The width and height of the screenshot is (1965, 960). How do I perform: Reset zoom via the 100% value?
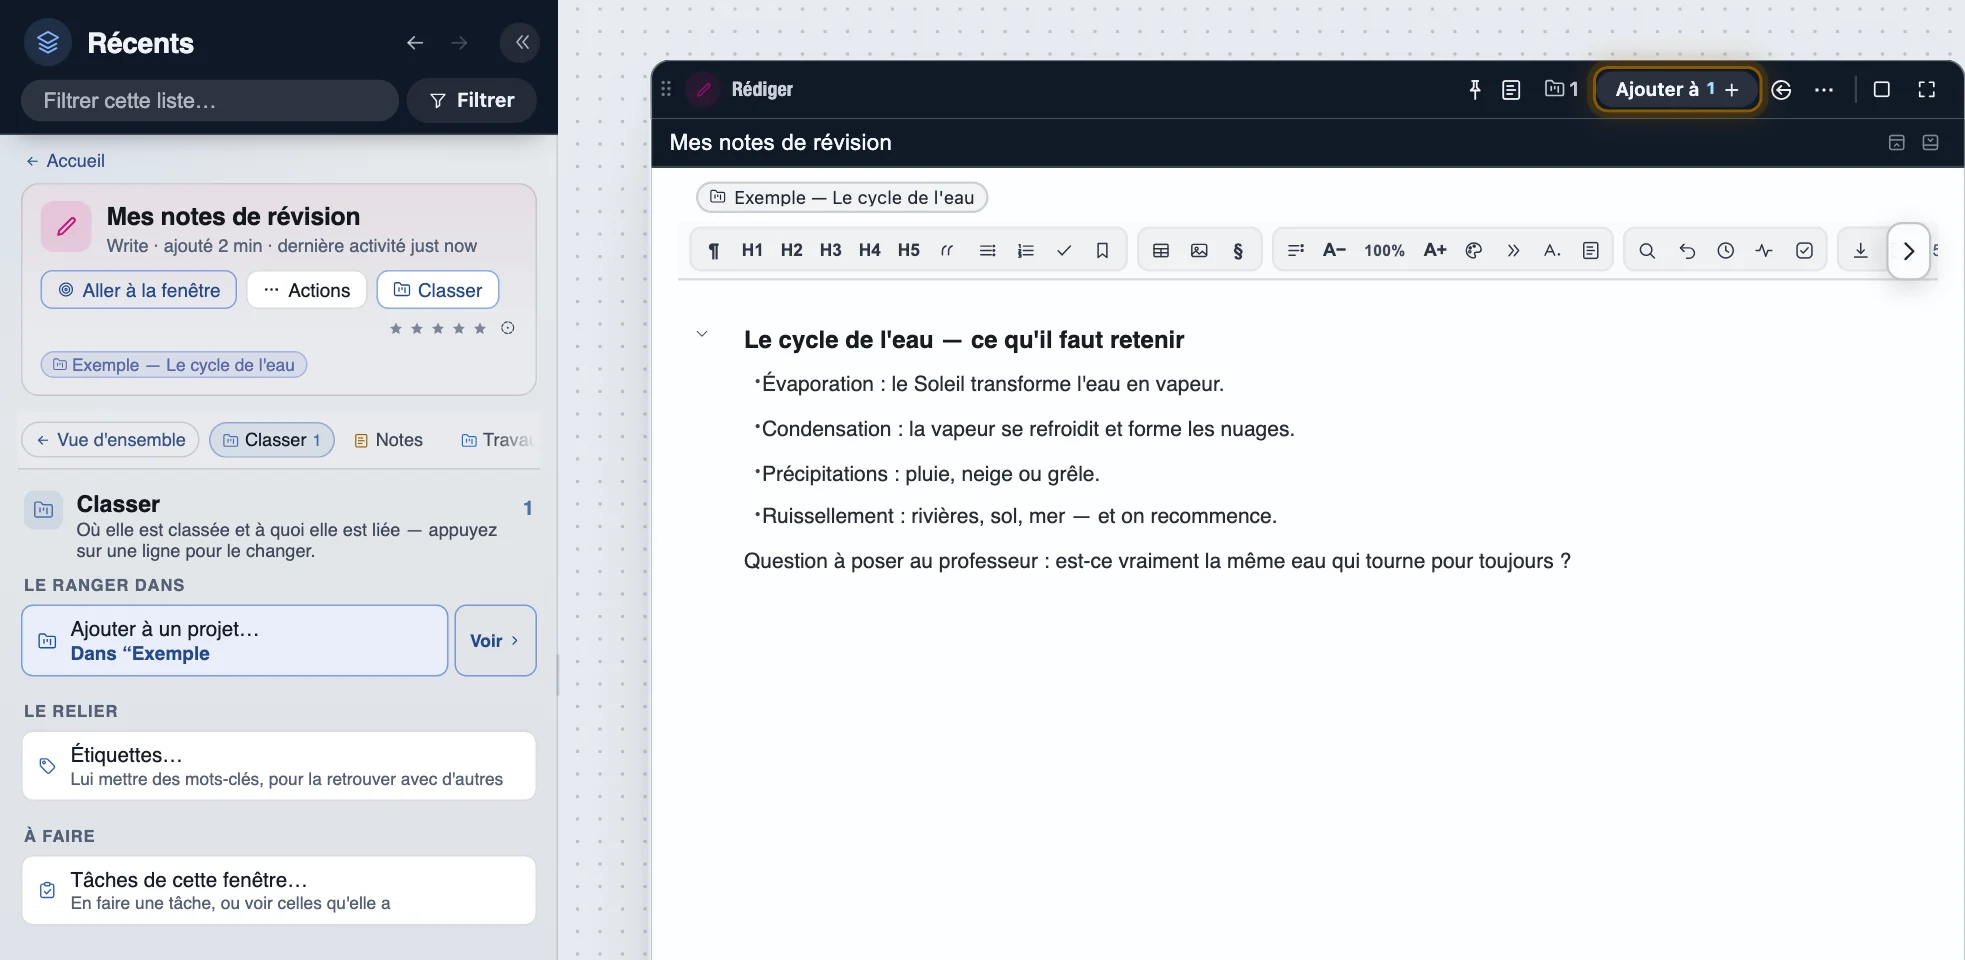point(1384,251)
